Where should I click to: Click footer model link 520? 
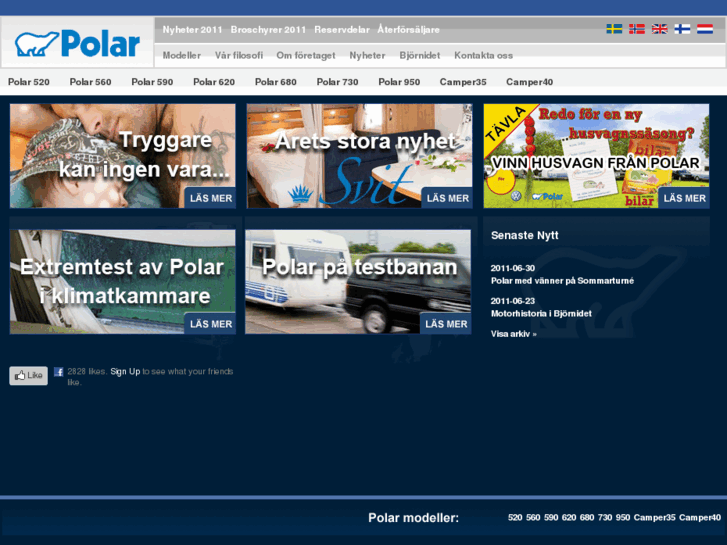coord(515,518)
